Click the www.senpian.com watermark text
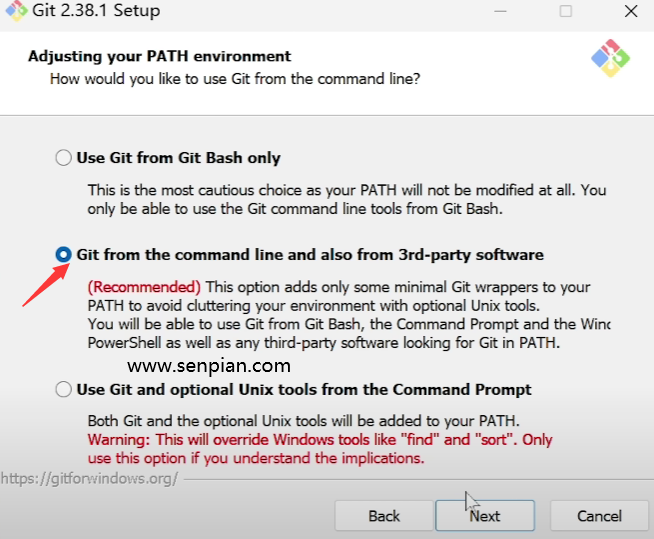 pos(209,366)
